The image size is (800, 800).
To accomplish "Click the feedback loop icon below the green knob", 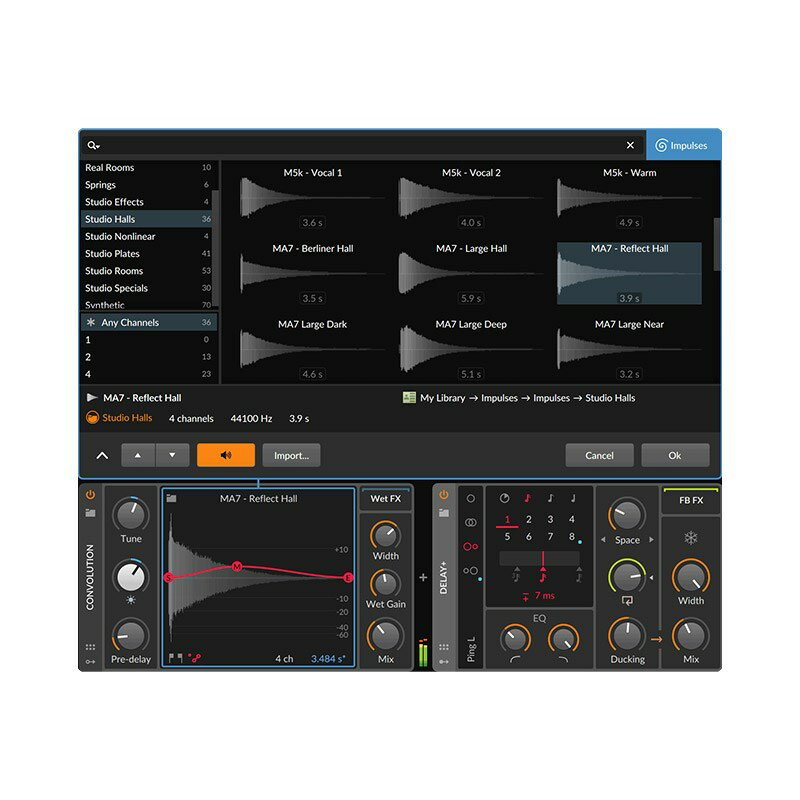I will click(628, 601).
